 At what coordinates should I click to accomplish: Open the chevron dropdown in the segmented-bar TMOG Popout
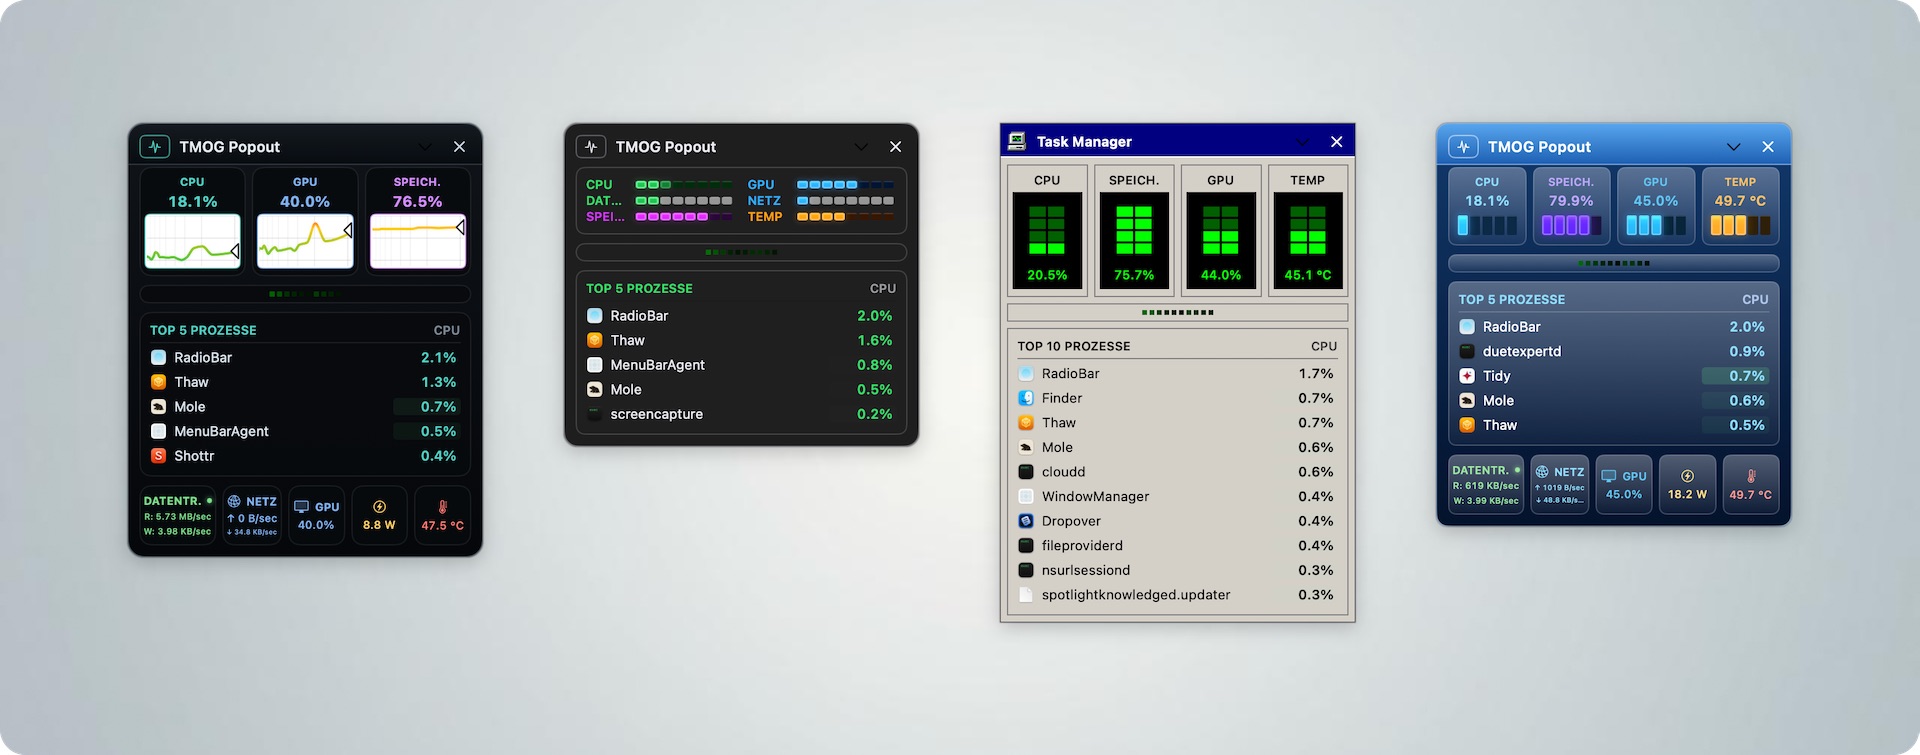click(861, 147)
